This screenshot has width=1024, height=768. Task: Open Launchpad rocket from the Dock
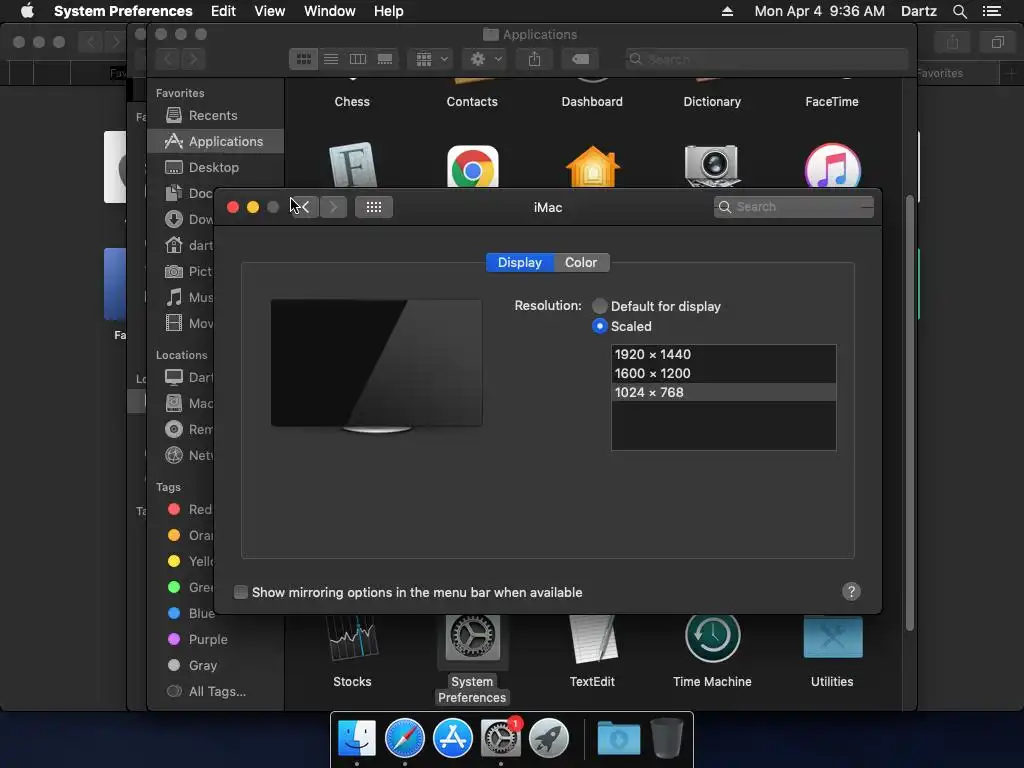pyautogui.click(x=549, y=738)
